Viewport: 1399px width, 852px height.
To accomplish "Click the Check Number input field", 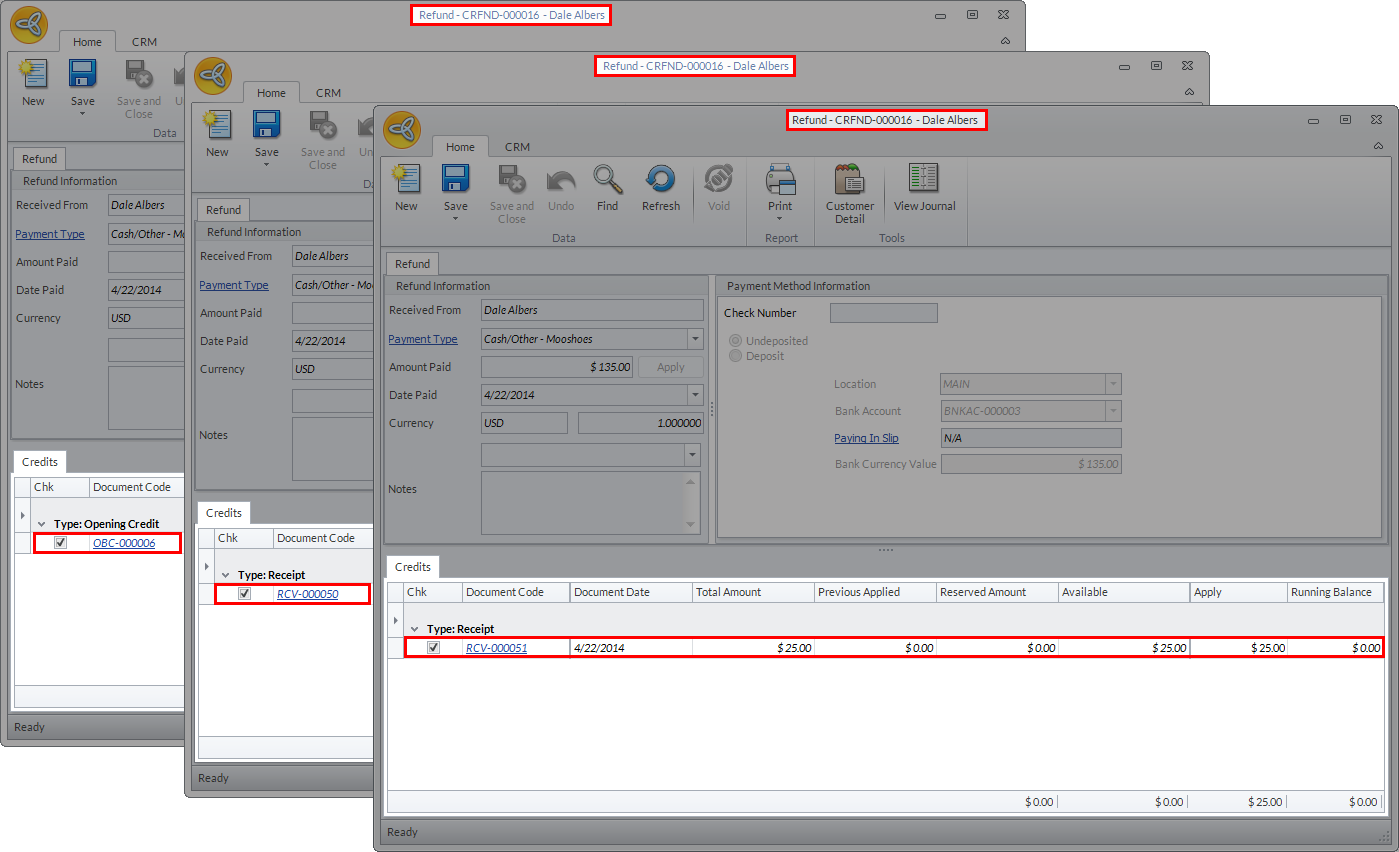I will coord(883,313).
